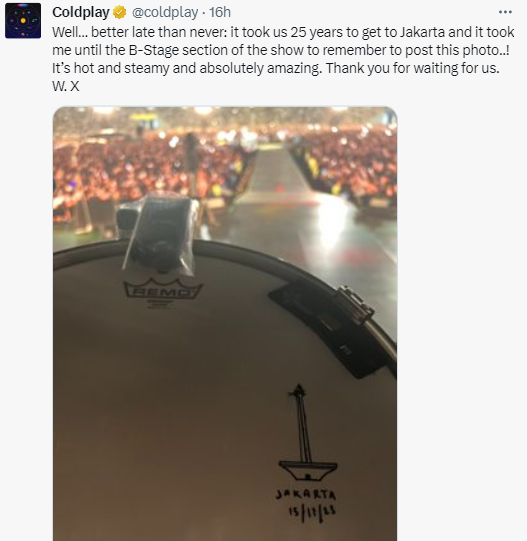527x541 pixels.
Task: Click the Coldplay display name
Action: (81, 12)
